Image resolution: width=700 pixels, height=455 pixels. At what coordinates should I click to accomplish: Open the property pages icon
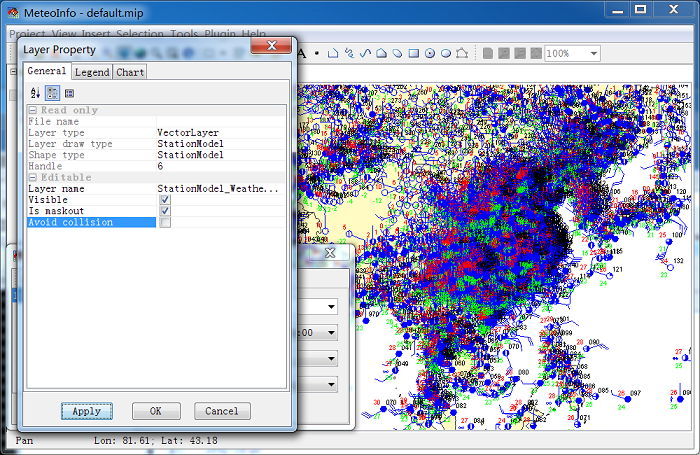coord(69,93)
